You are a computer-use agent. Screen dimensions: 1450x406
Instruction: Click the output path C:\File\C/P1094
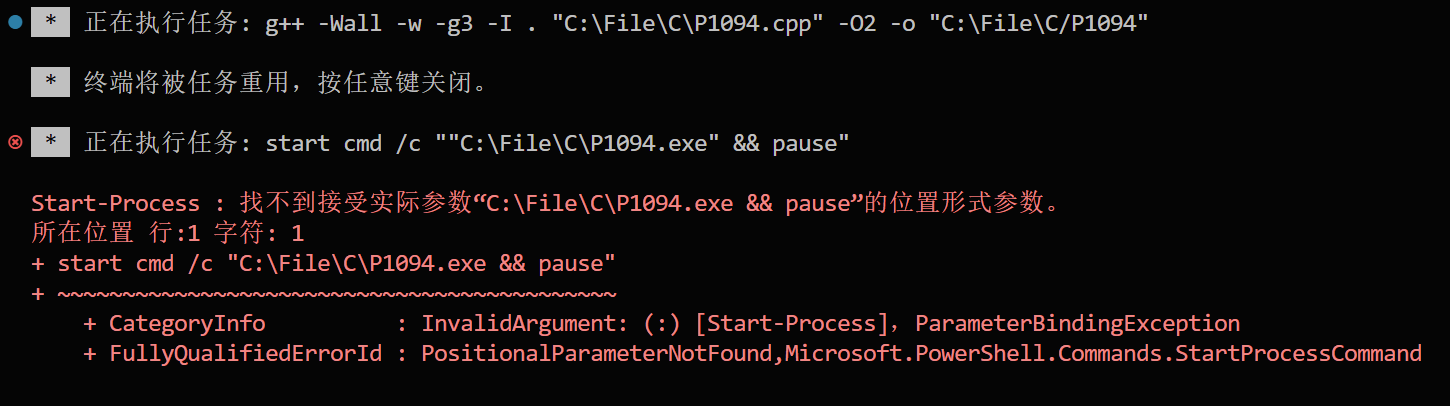1039,23
